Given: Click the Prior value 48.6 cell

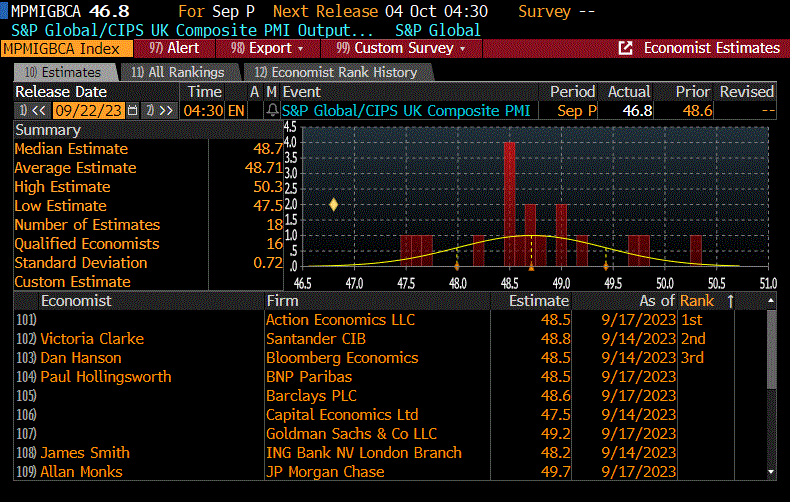Looking at the screenshot, I should 697,110.
